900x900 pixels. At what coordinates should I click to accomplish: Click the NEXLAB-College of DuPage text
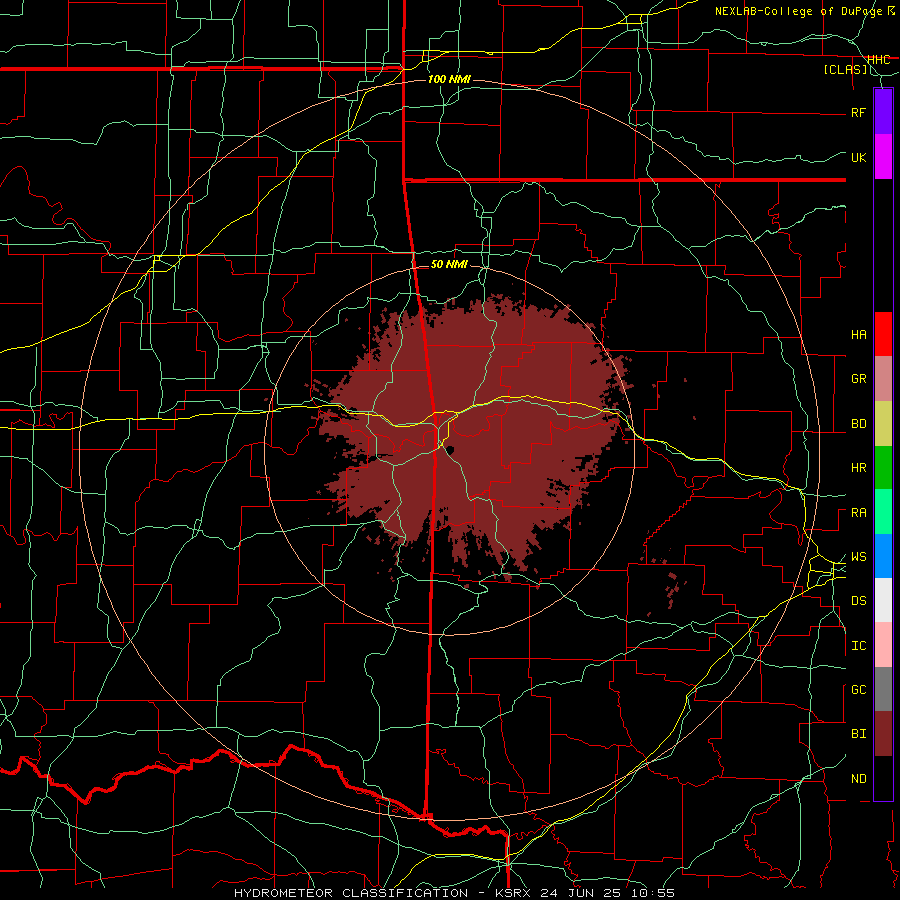click(800, 11)
